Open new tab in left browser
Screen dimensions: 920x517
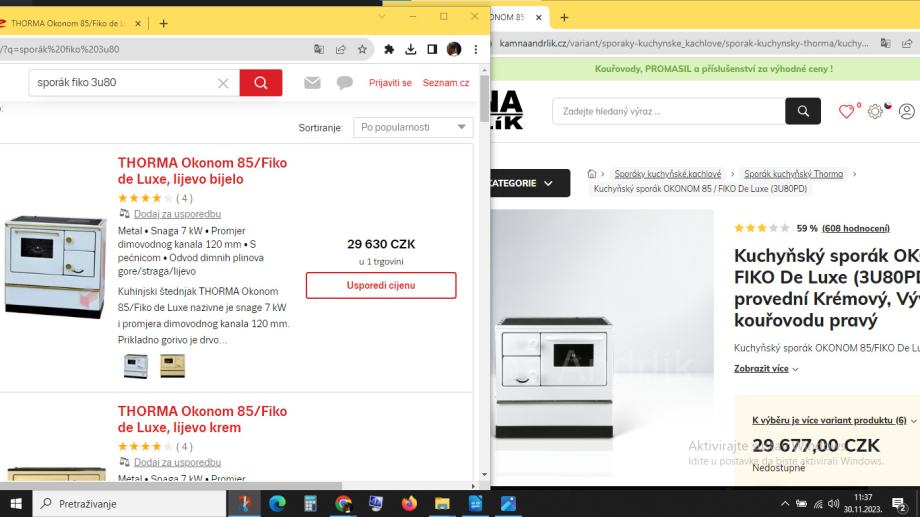[x=164, y=23]
